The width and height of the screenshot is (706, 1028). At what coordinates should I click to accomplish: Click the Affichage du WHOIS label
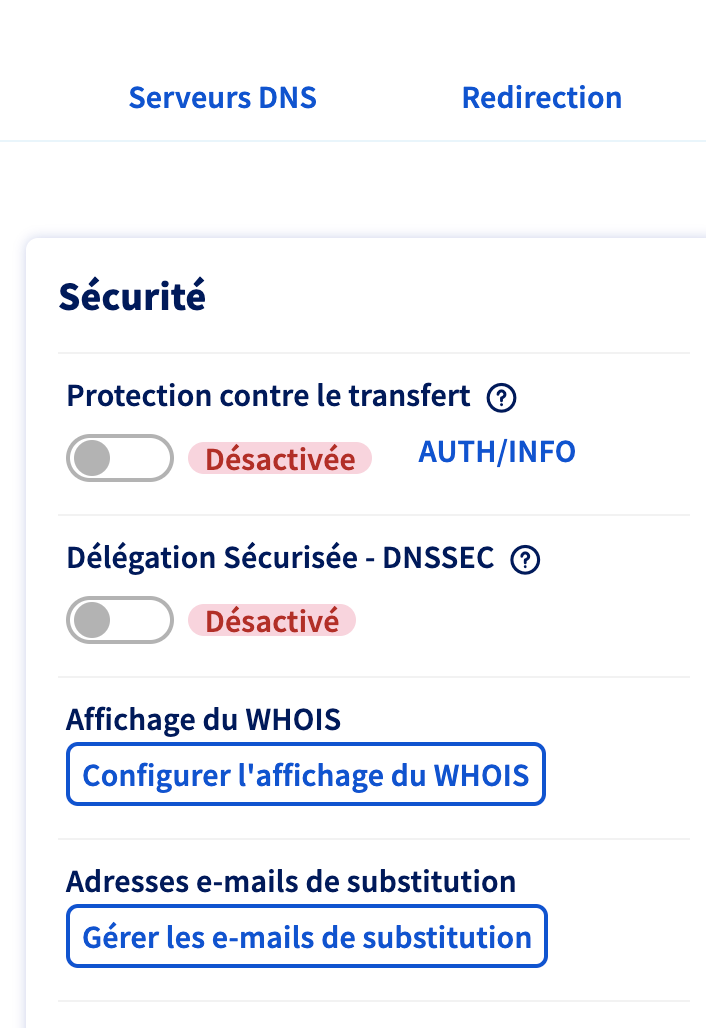pos(204,719)
